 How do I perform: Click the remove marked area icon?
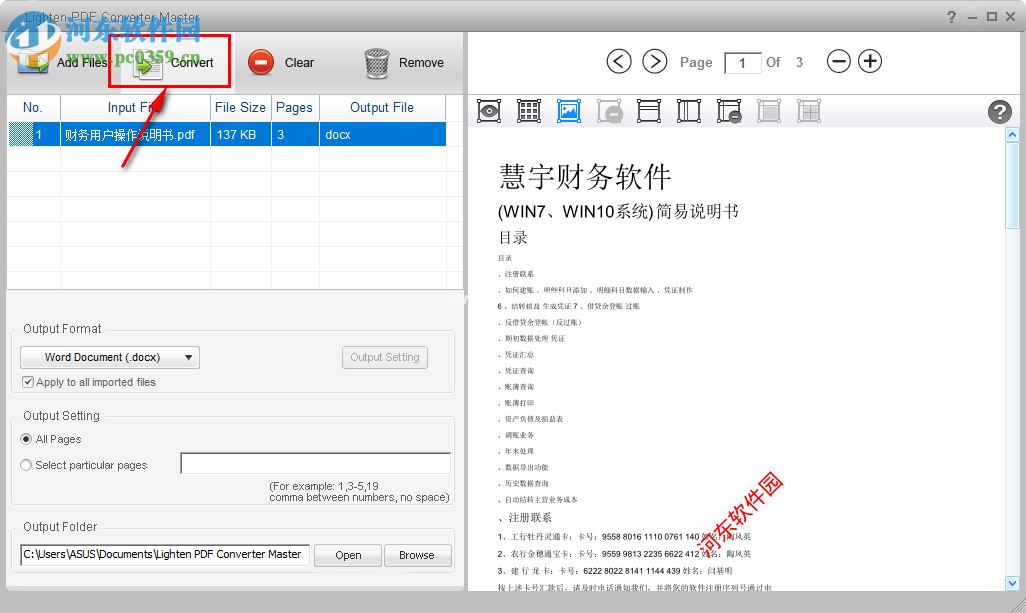[x=609, y=111]
